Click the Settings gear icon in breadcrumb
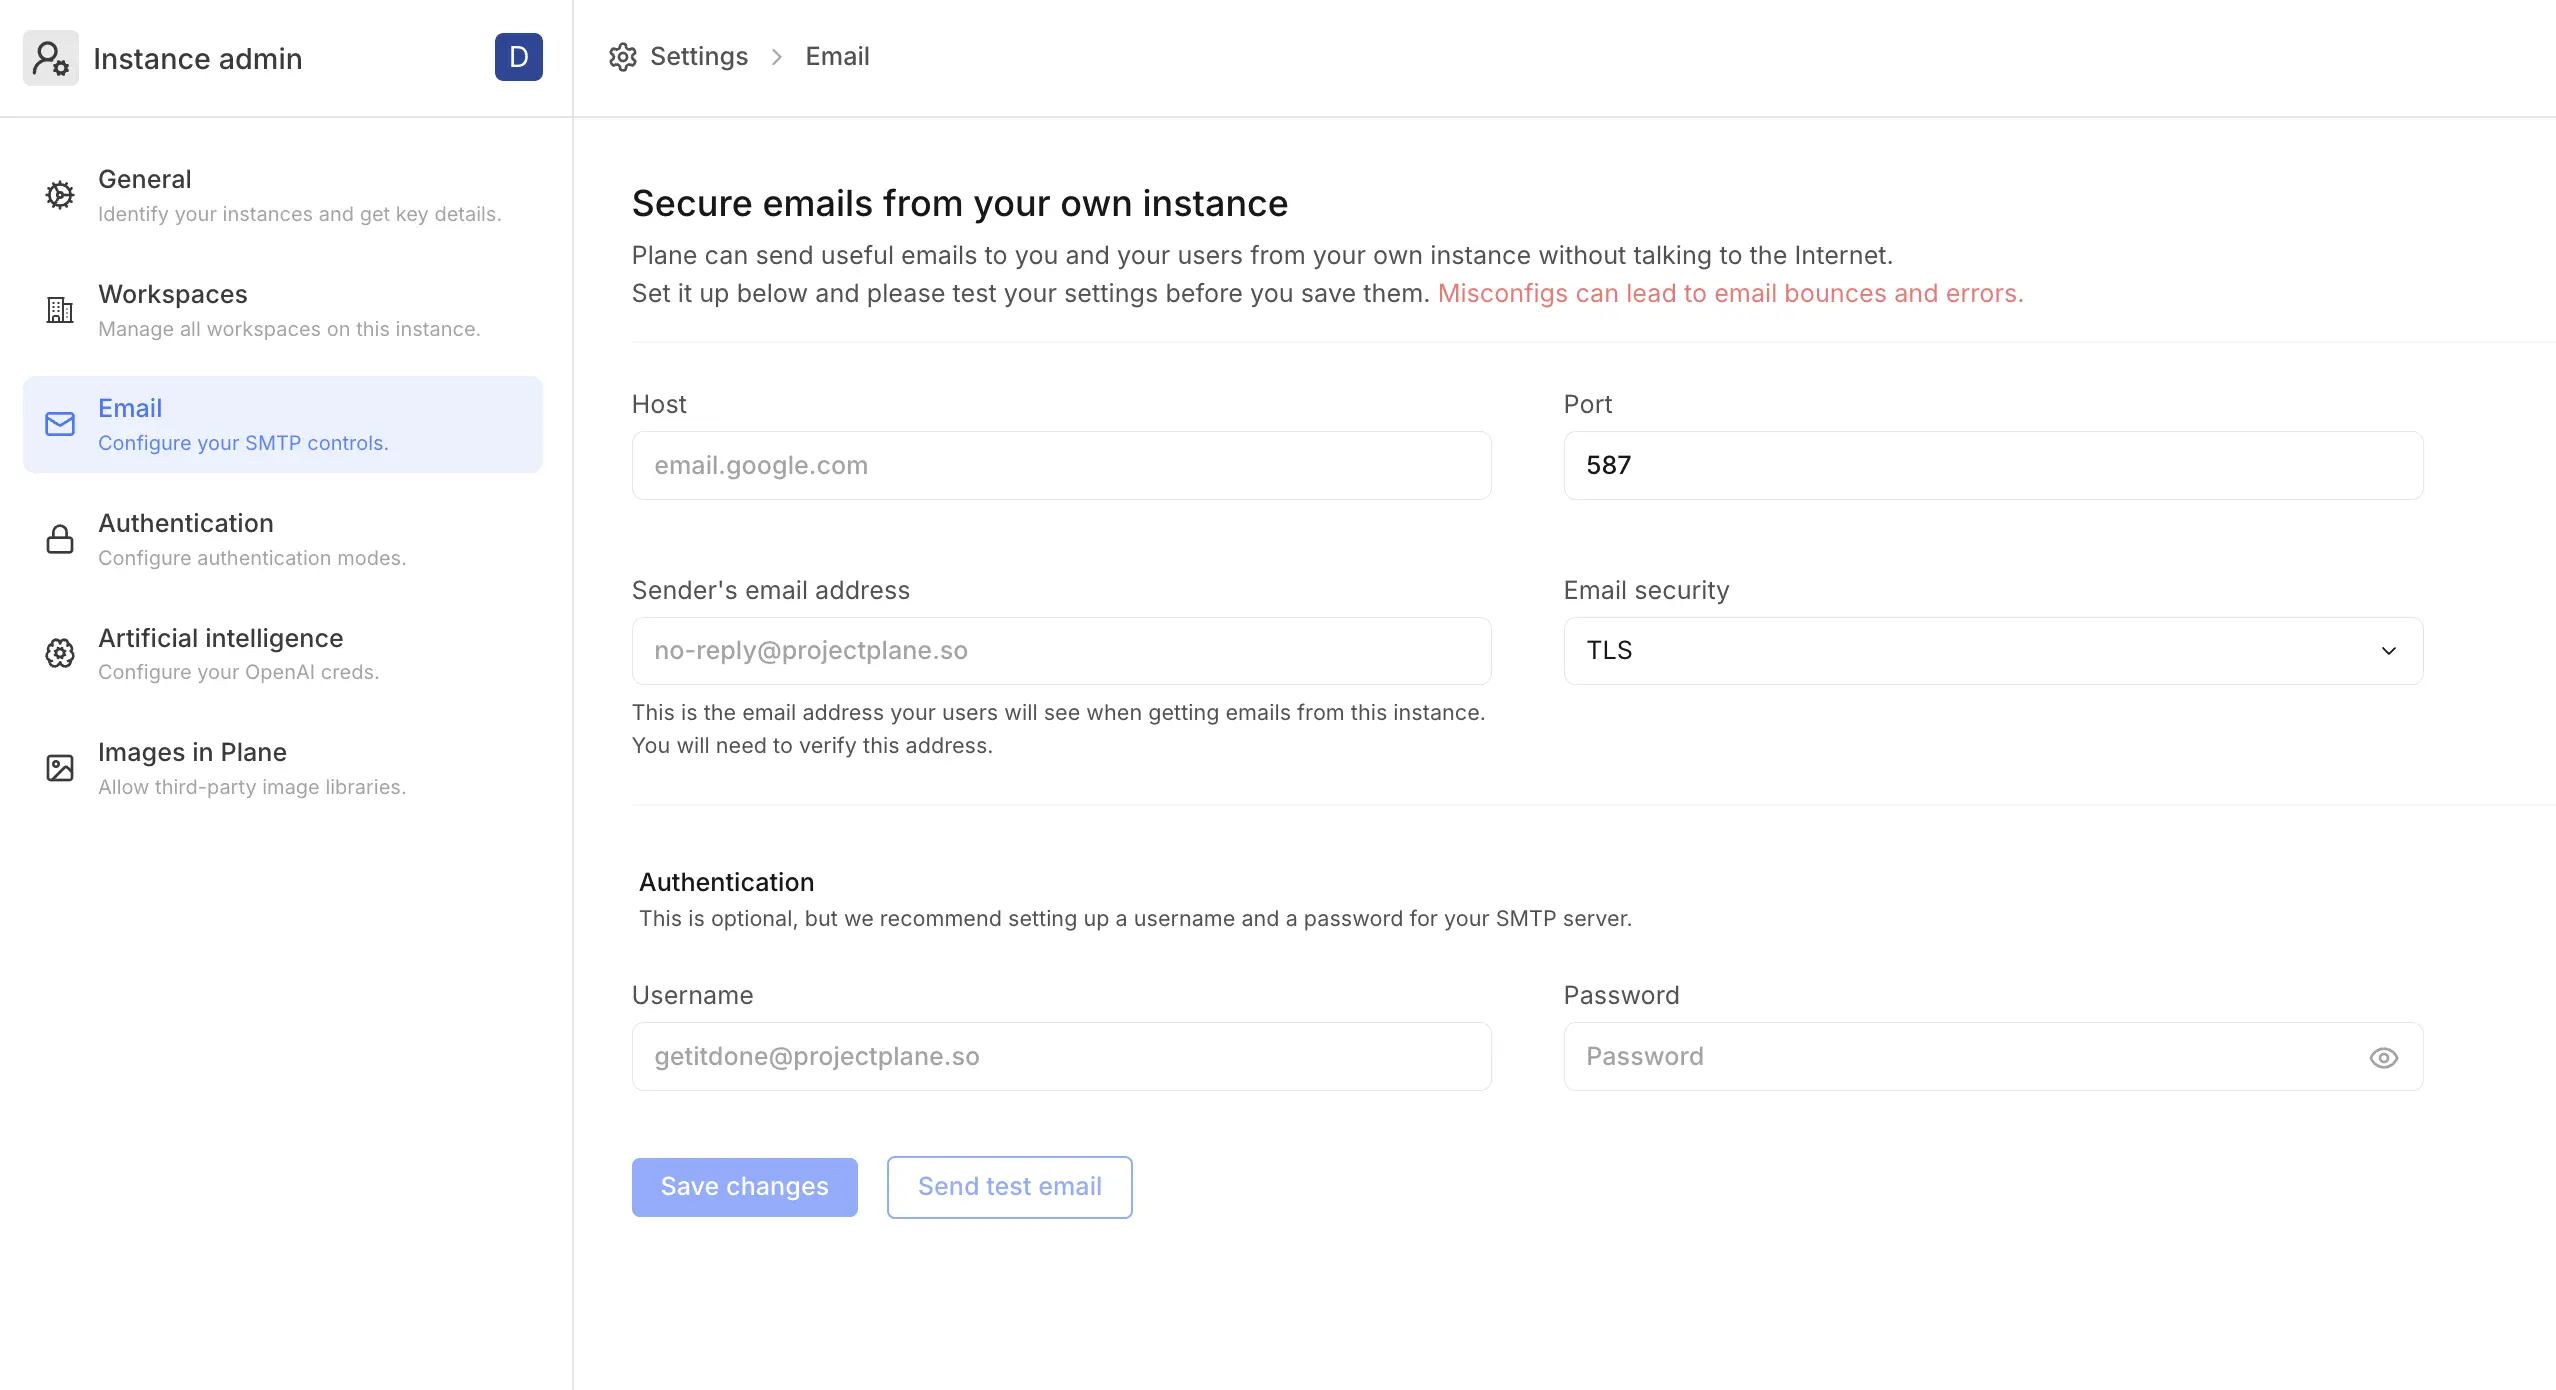The width and height of the screenshot is (2556, 1390). point(622,57)
